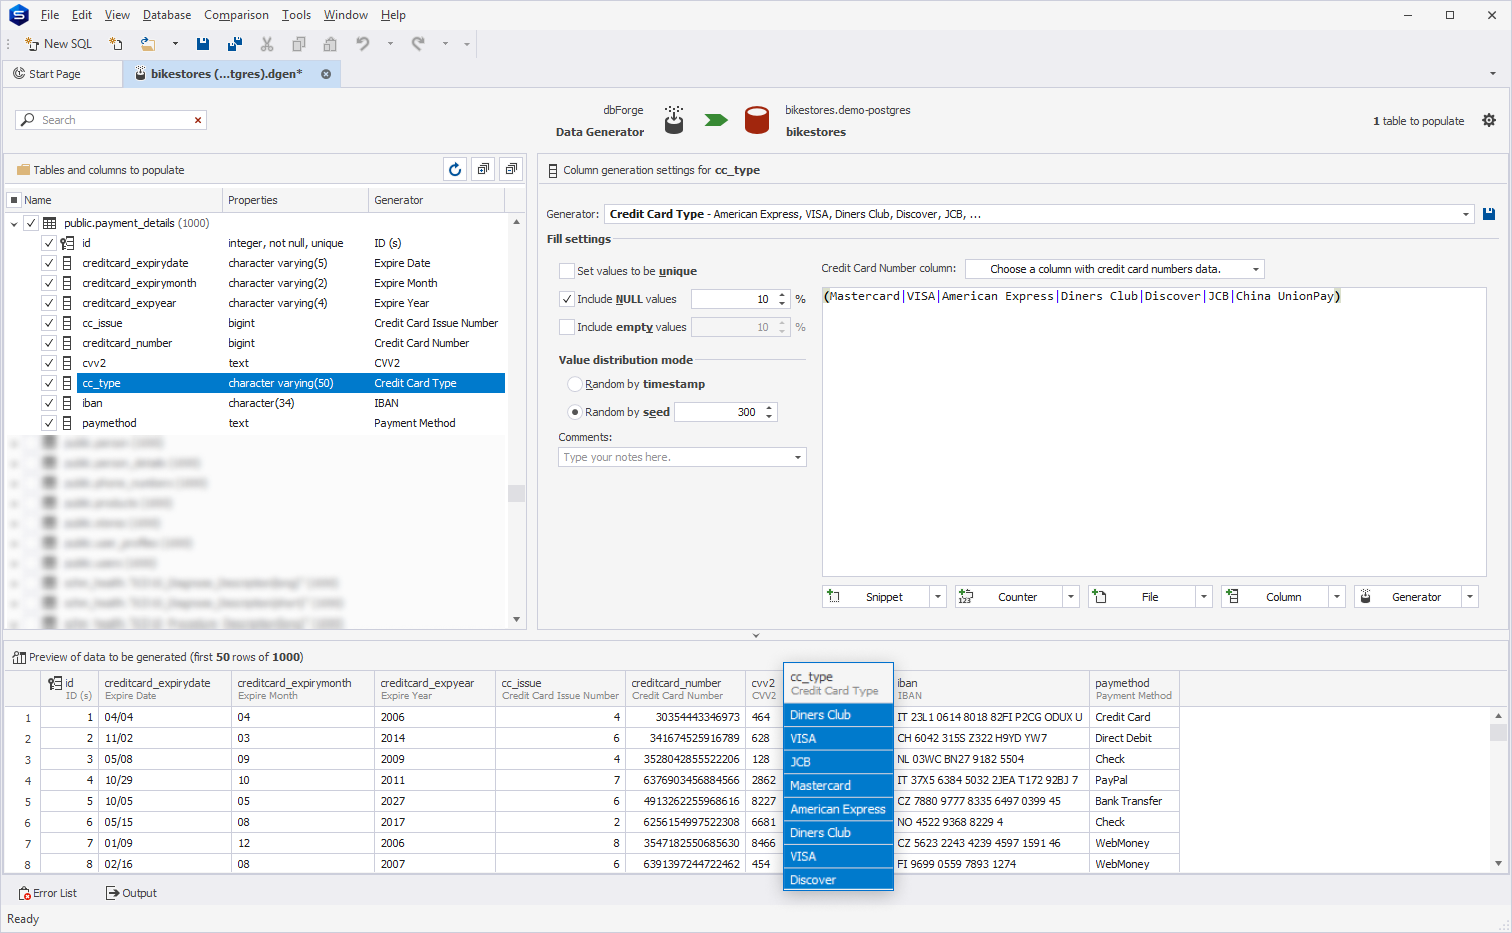This screenshot has width=1512, height=933.
Task: Click the Counter button
Action: (x=1009, y=597)
